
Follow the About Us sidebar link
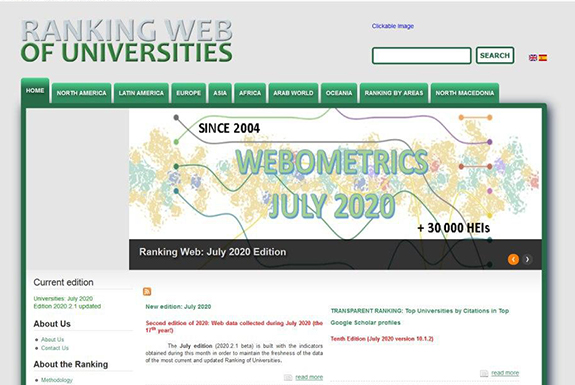(52, 340)
